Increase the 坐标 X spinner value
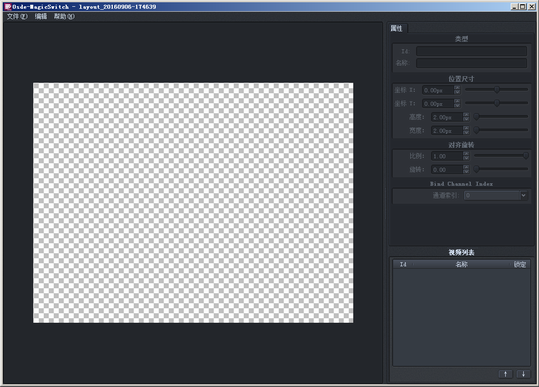 (457, 88)
